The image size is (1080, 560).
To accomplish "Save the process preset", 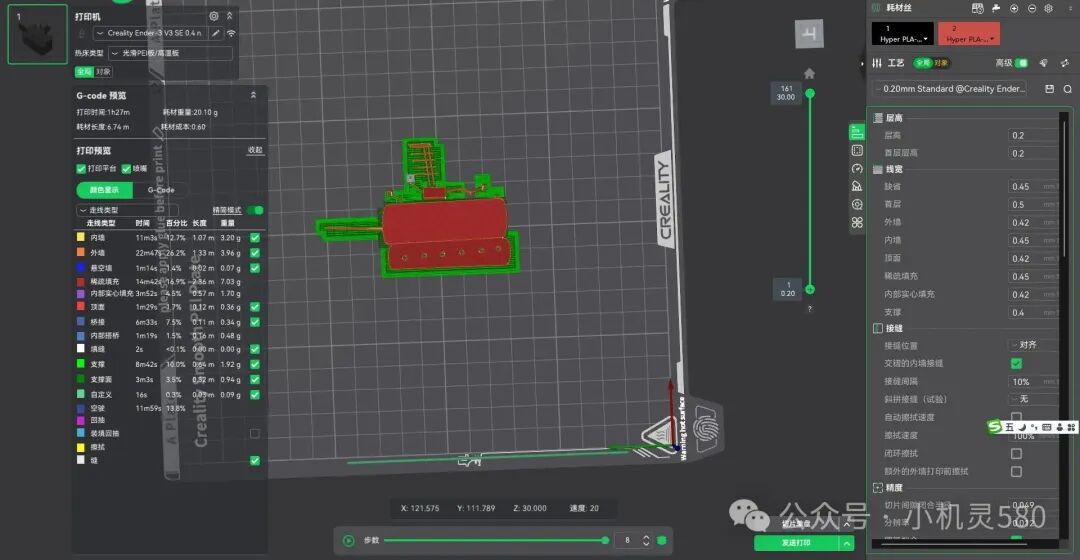I will coord(1050,89).
